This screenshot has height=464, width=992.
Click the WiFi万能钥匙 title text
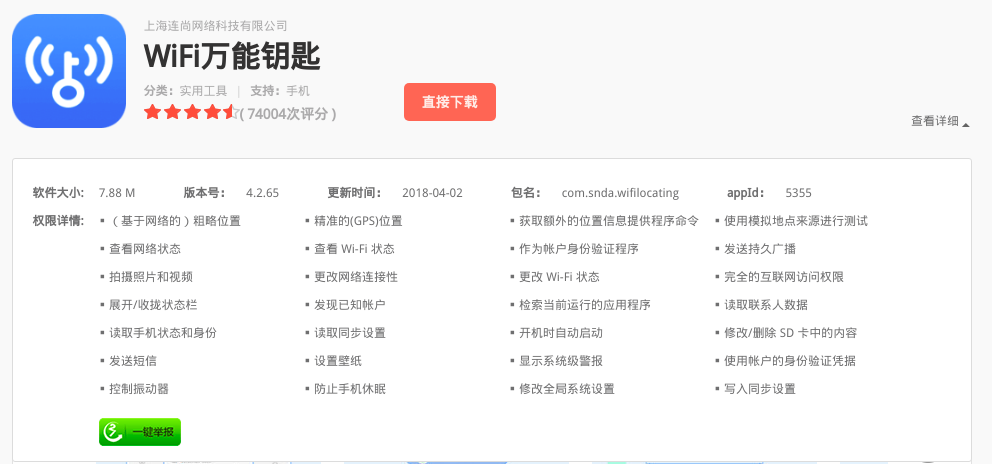232,57
